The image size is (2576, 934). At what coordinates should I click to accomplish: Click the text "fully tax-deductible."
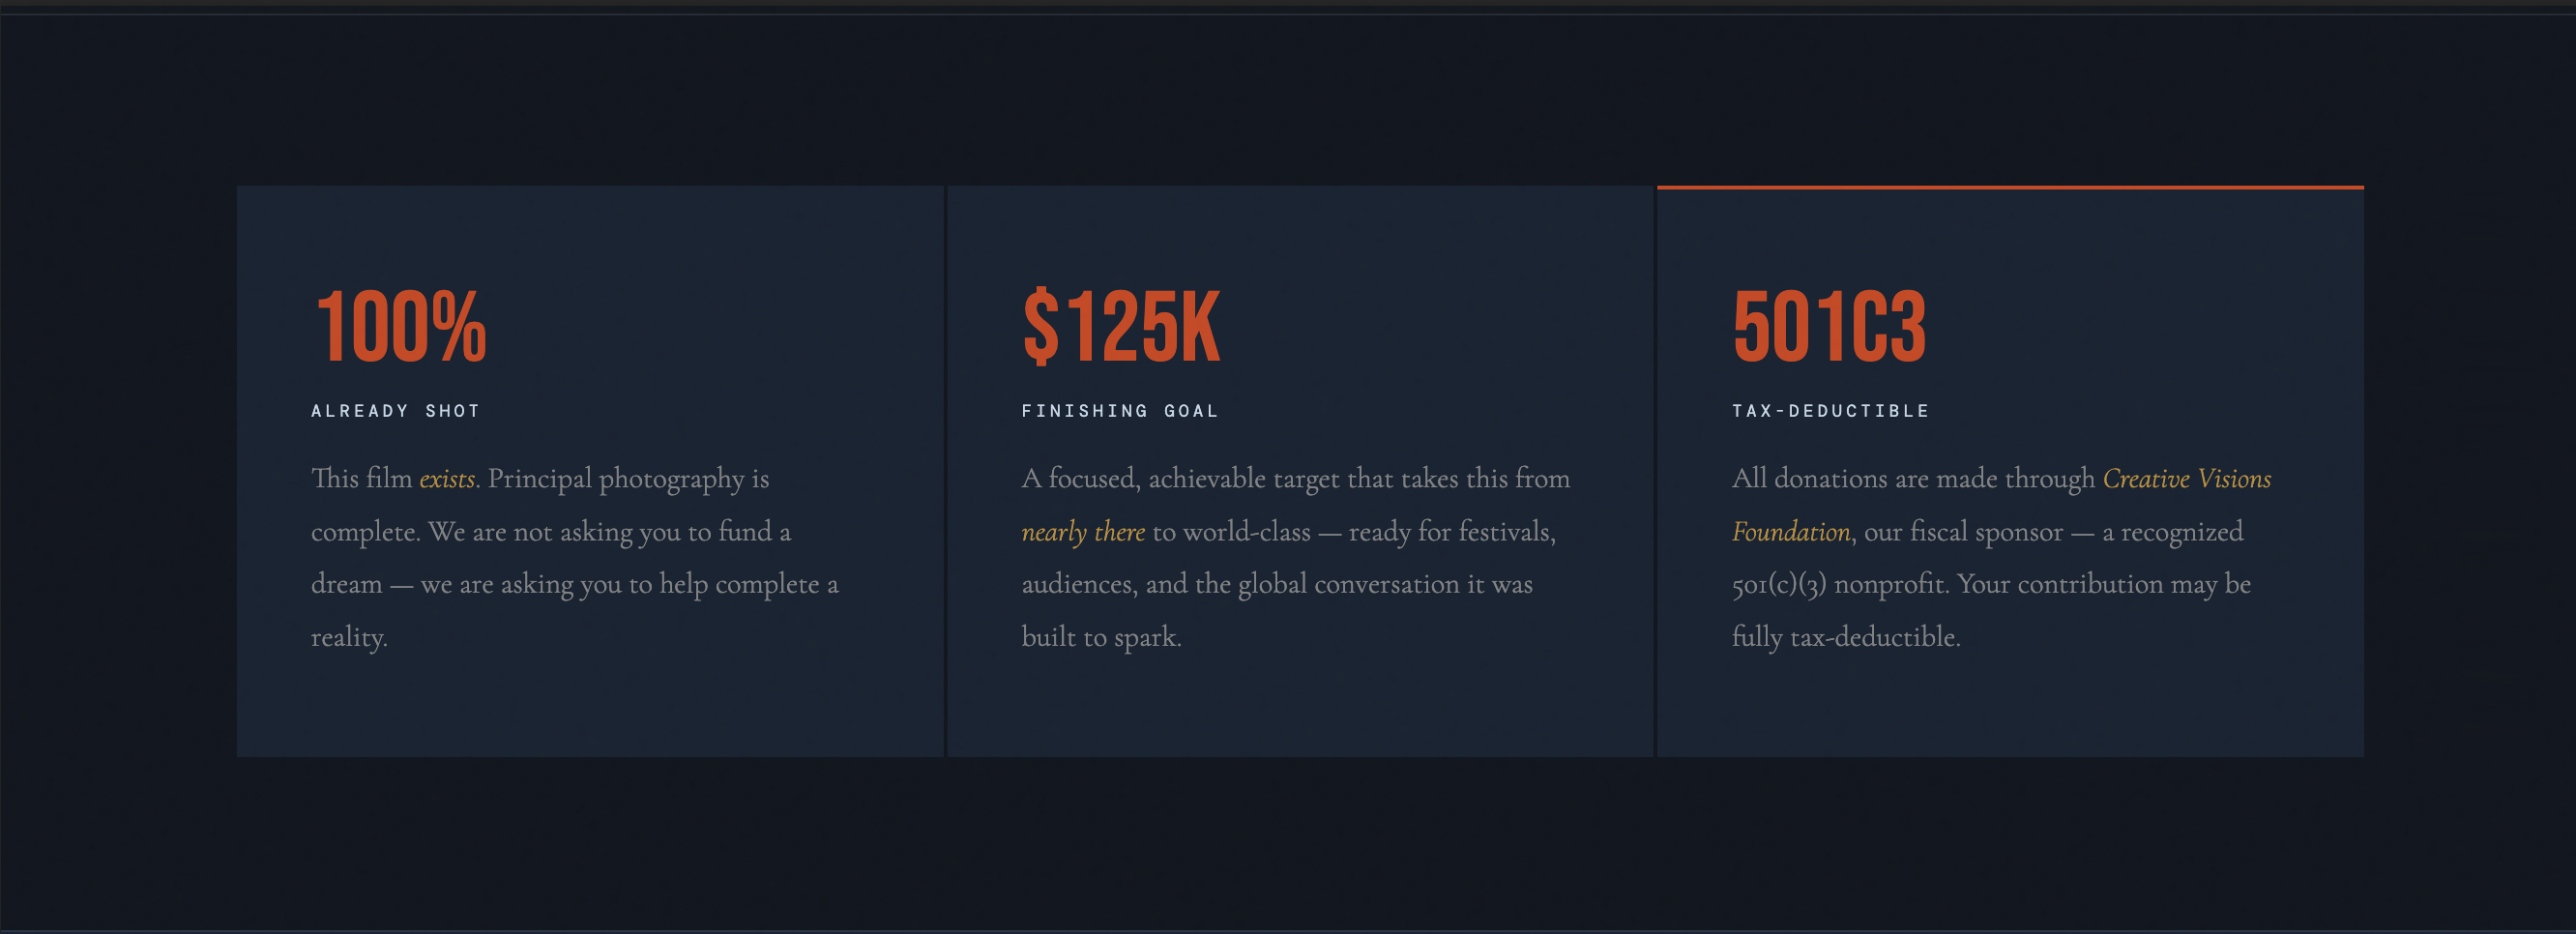[x=1845, y=637]
